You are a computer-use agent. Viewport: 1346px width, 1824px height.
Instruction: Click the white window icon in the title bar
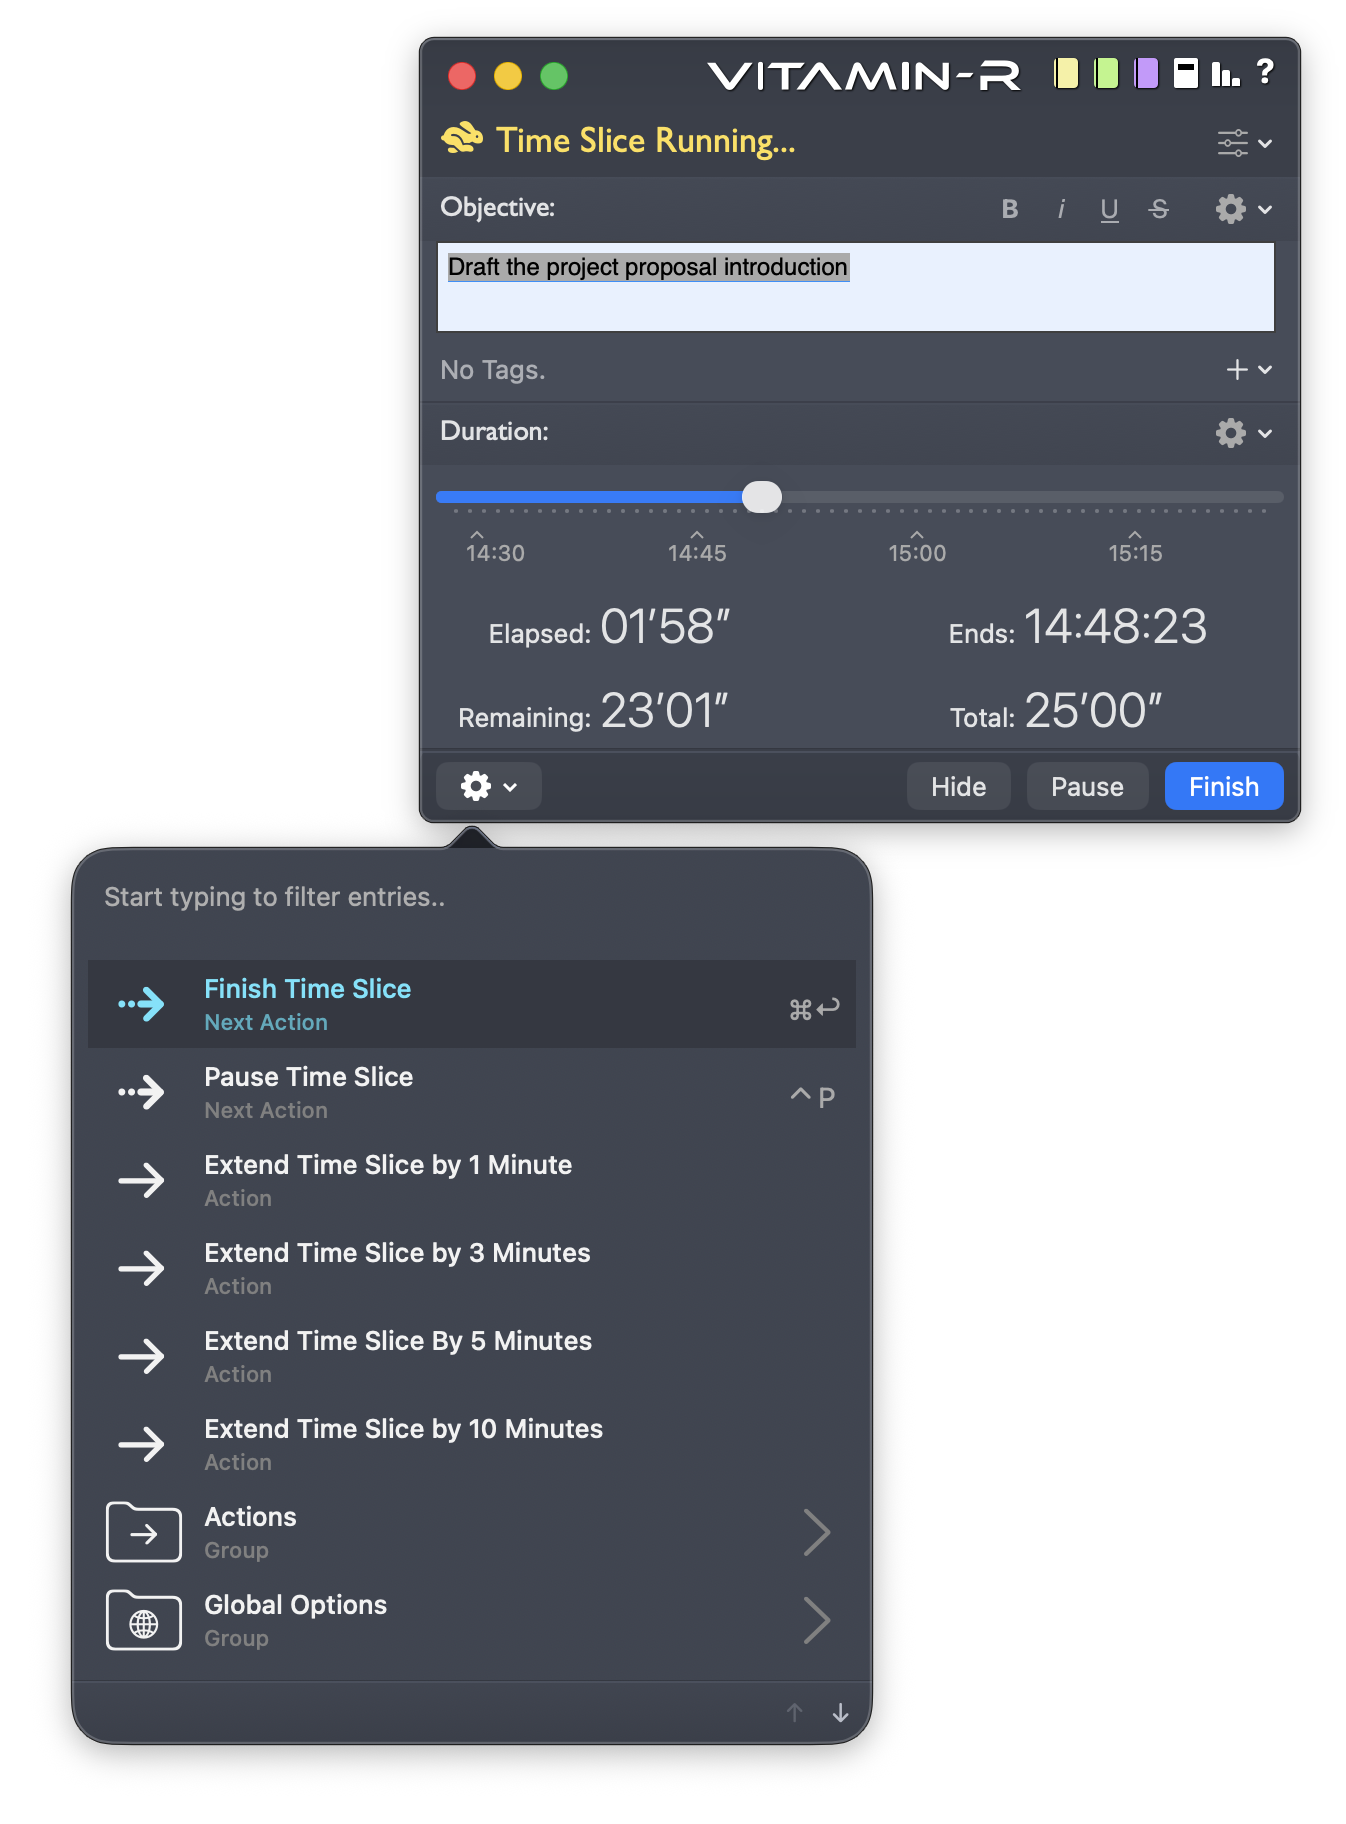point(1186,74)
